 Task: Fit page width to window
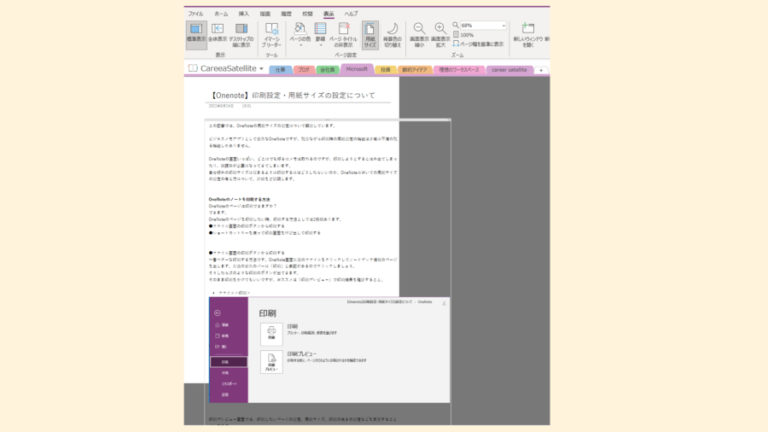coord(478,44)
